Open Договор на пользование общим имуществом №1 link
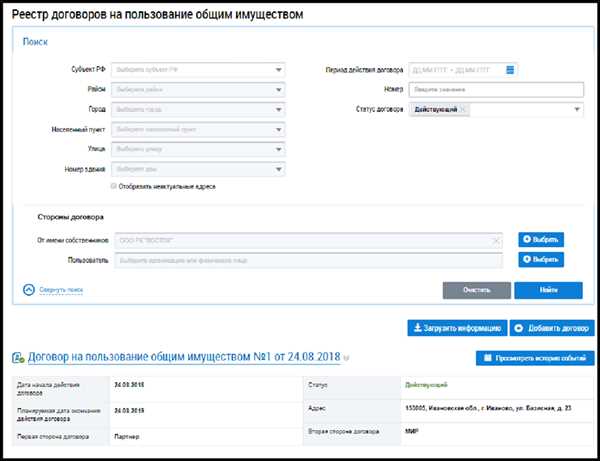This screenshot has width=600, height=461. (x=184, y=357)
